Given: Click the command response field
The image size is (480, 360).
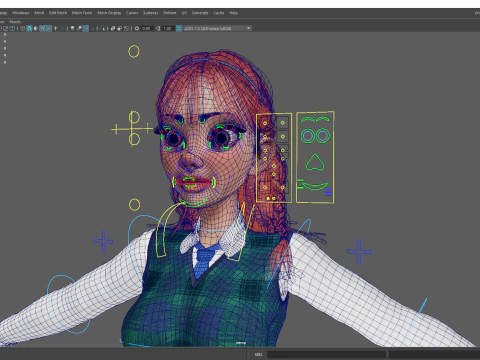Looking at the screenshot, I should pos(434,354).
